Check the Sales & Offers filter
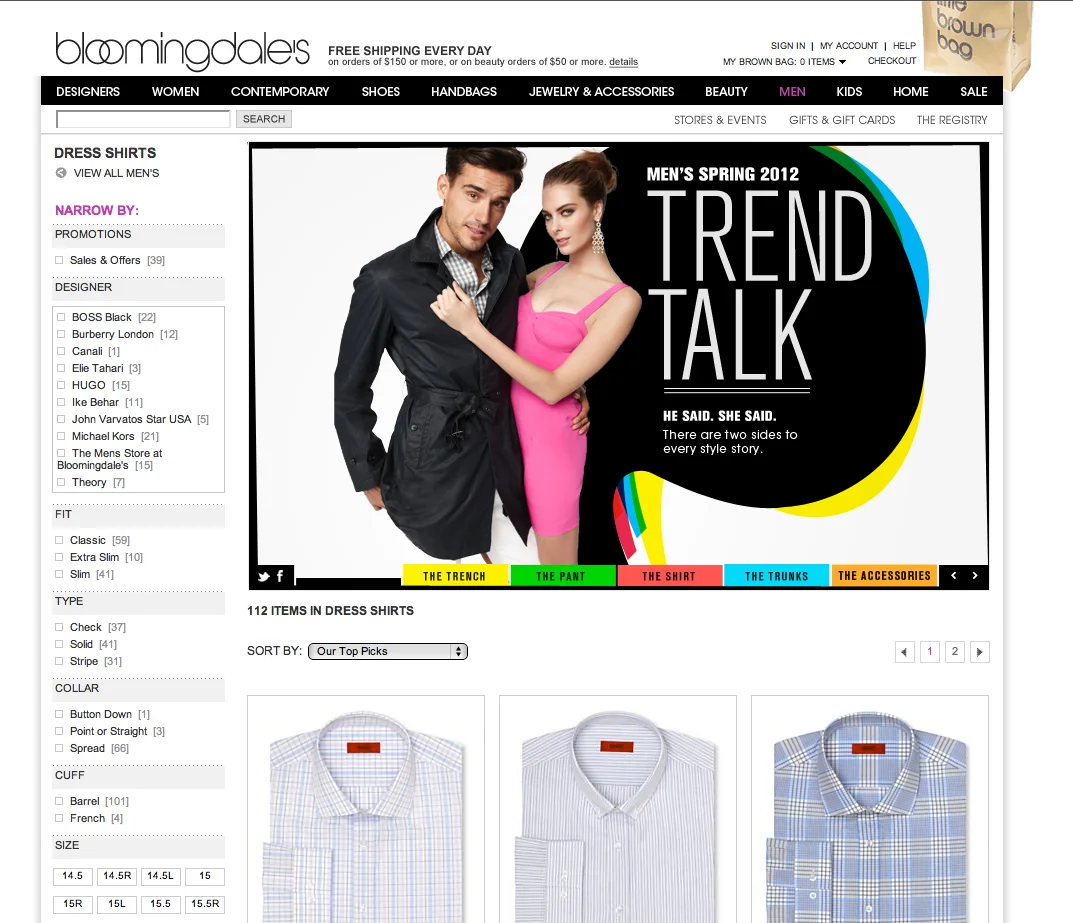 tap(60, 260)
